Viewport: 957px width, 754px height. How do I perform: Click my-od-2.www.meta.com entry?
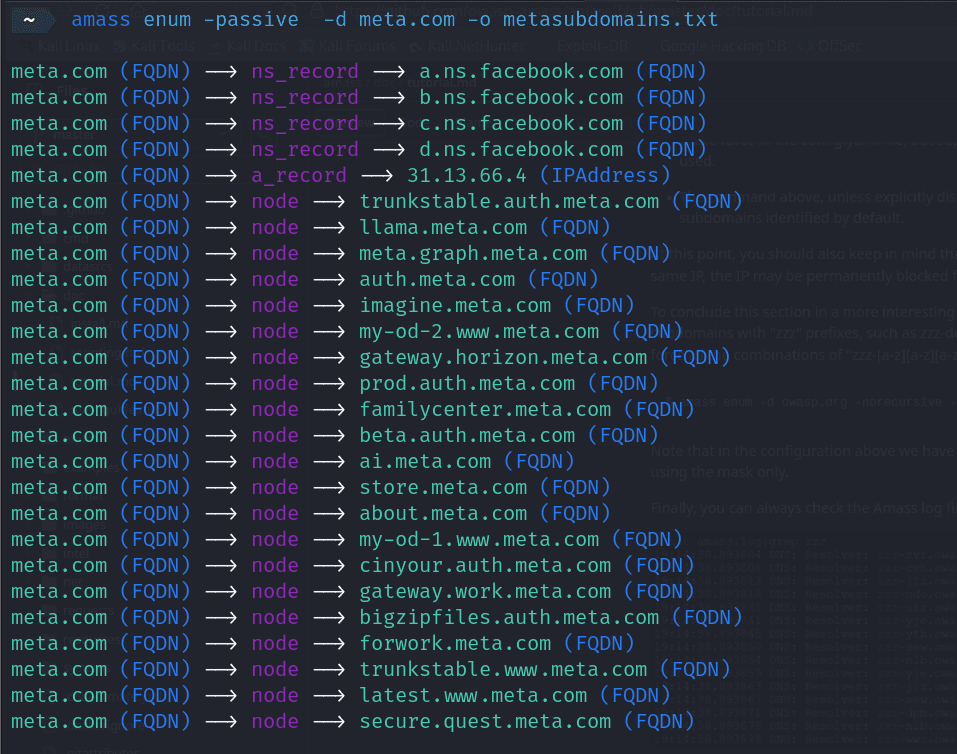click(x=479, y=332)
